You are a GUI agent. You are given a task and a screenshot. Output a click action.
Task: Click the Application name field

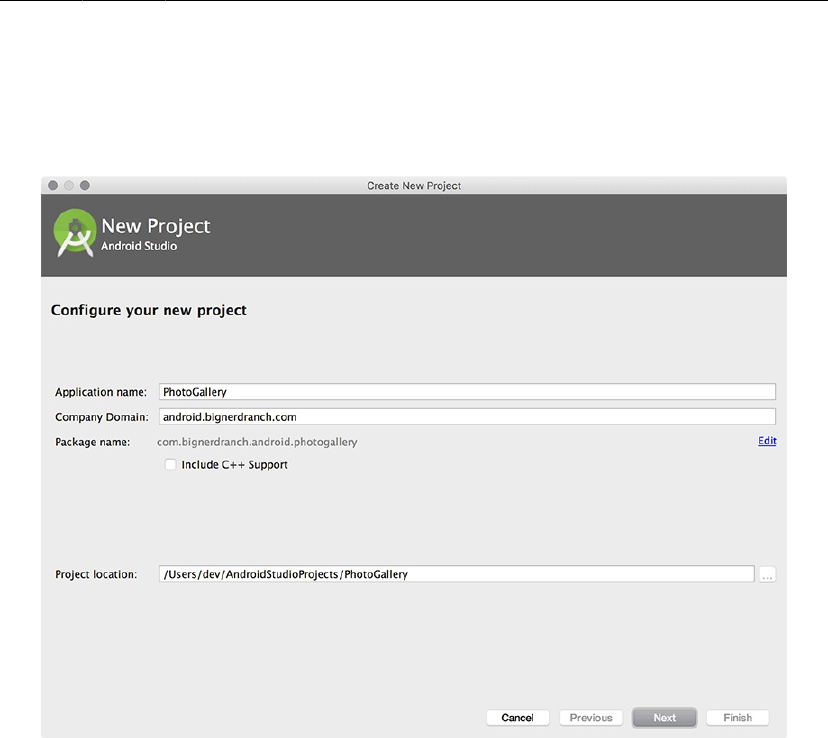pos(467,392)
